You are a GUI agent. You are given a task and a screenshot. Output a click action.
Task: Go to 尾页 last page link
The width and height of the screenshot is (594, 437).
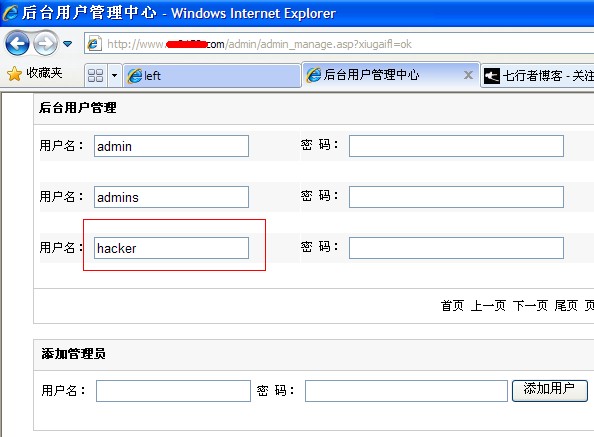(x=566, y=305)
